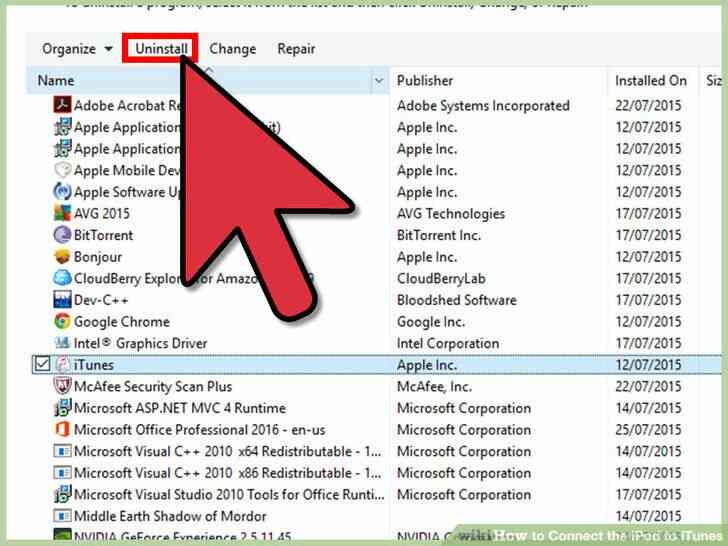Viewport: 728px width, 546px height.
Task: Select Microsoft Office Professional 2016 - en-us
Action: [x=200, y=430]
